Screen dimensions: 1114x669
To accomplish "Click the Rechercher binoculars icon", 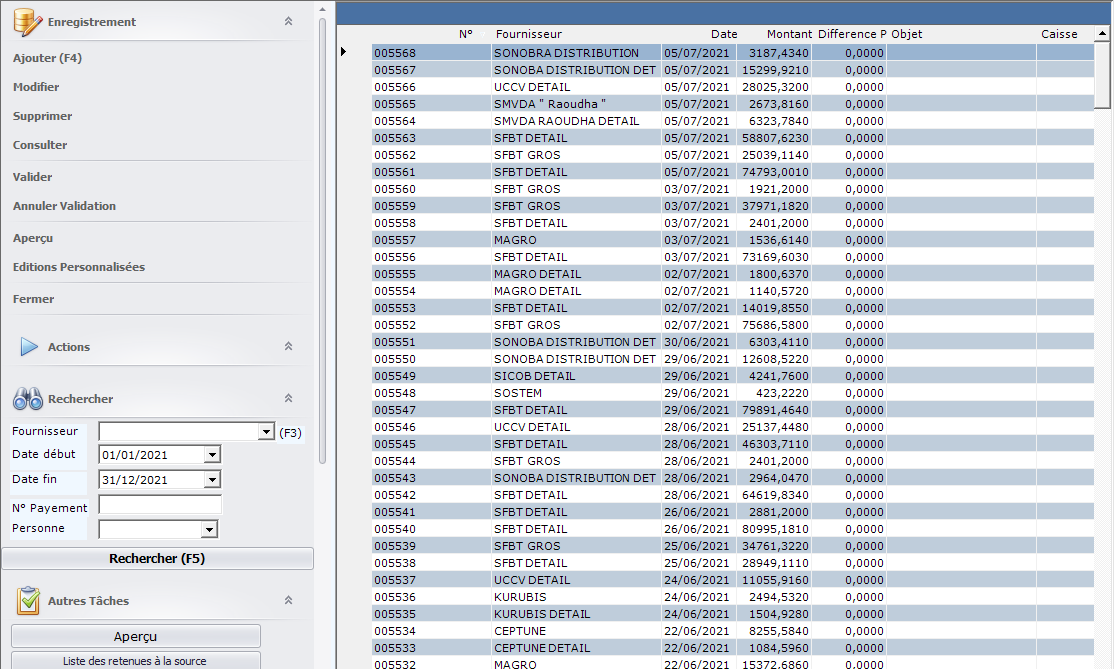I will click(x=28, y=399).
